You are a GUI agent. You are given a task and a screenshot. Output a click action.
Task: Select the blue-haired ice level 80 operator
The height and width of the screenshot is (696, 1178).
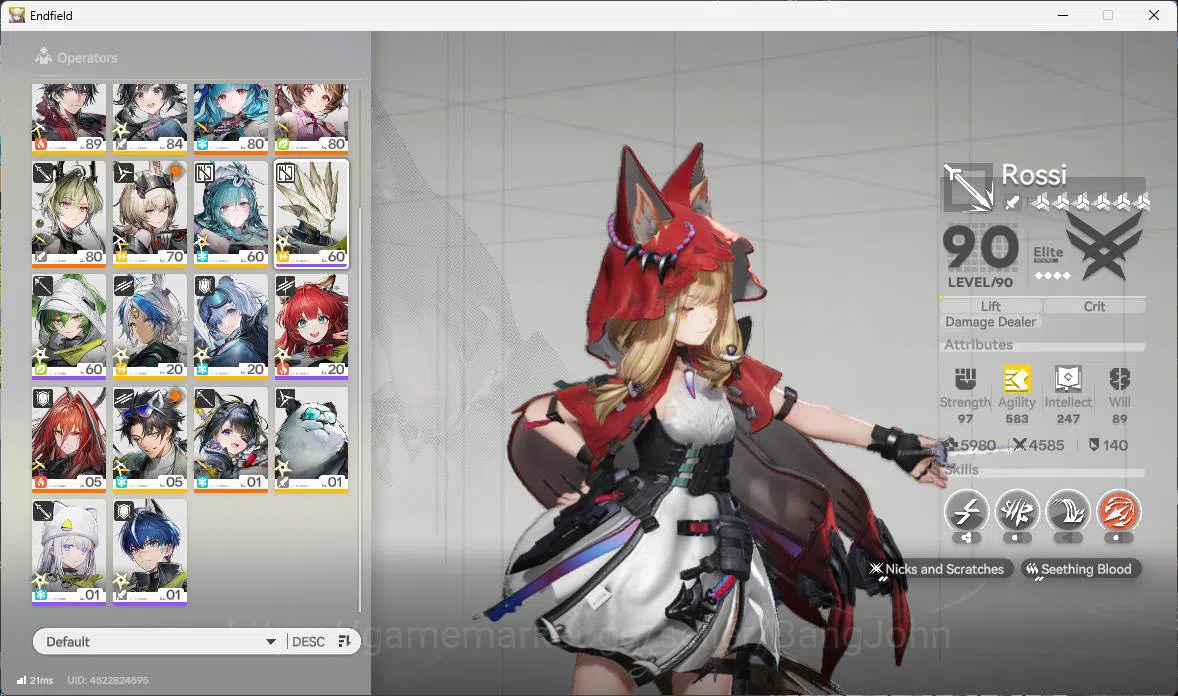tap(231, 117)
